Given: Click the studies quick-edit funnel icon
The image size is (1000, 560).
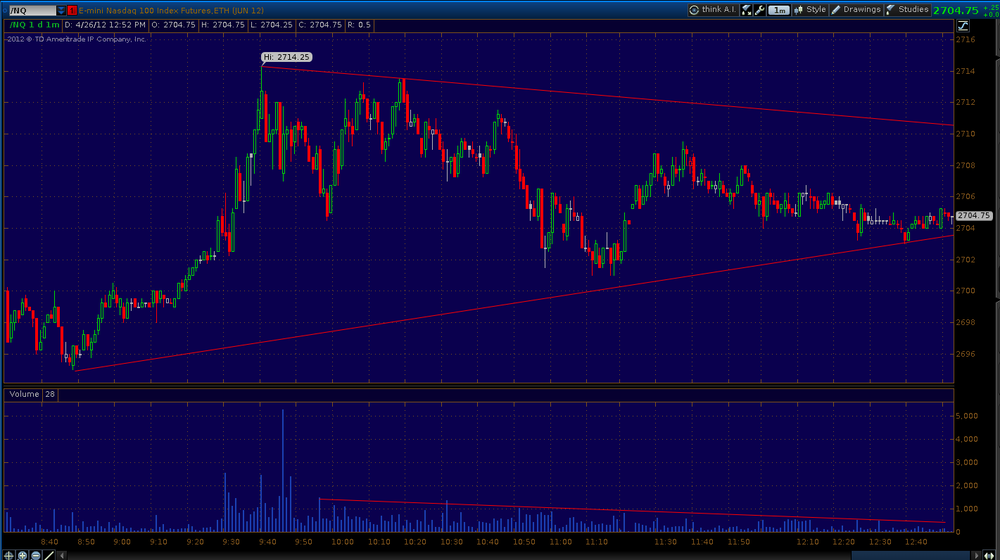Looking at the screenshot, I should pos(746,10).
